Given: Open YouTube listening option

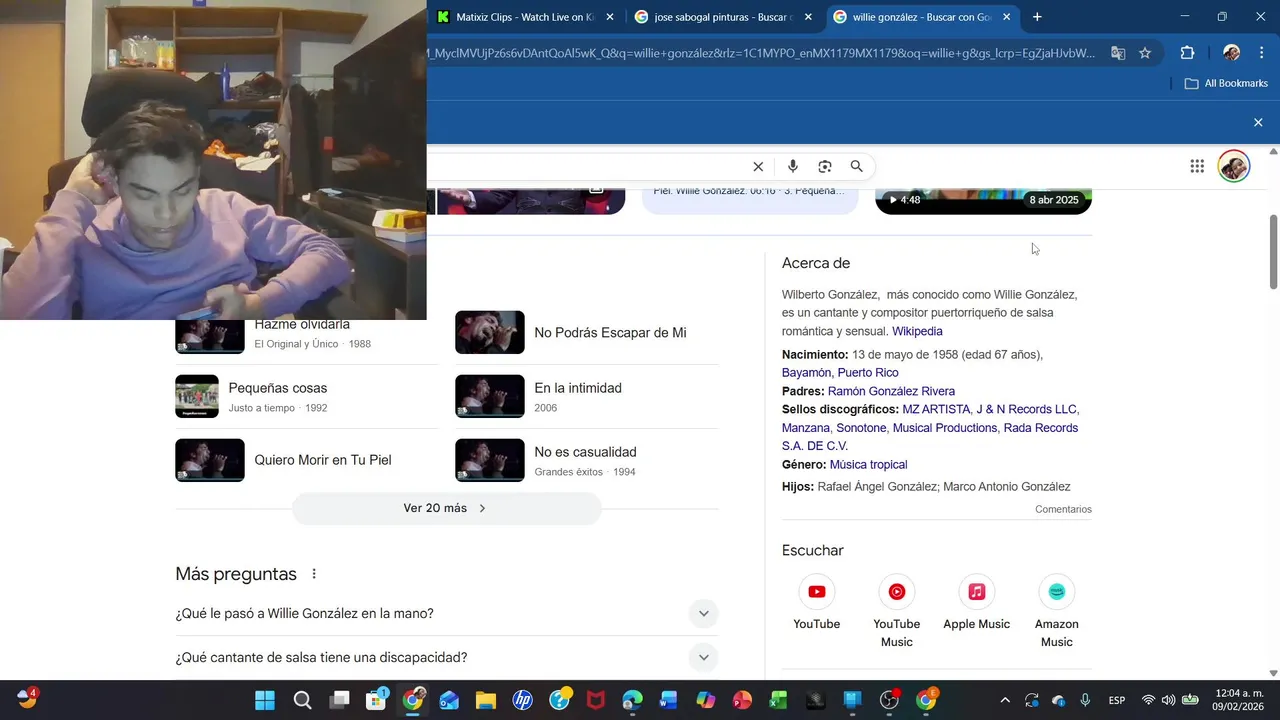Looking at the screenshot, I should 817,604.
